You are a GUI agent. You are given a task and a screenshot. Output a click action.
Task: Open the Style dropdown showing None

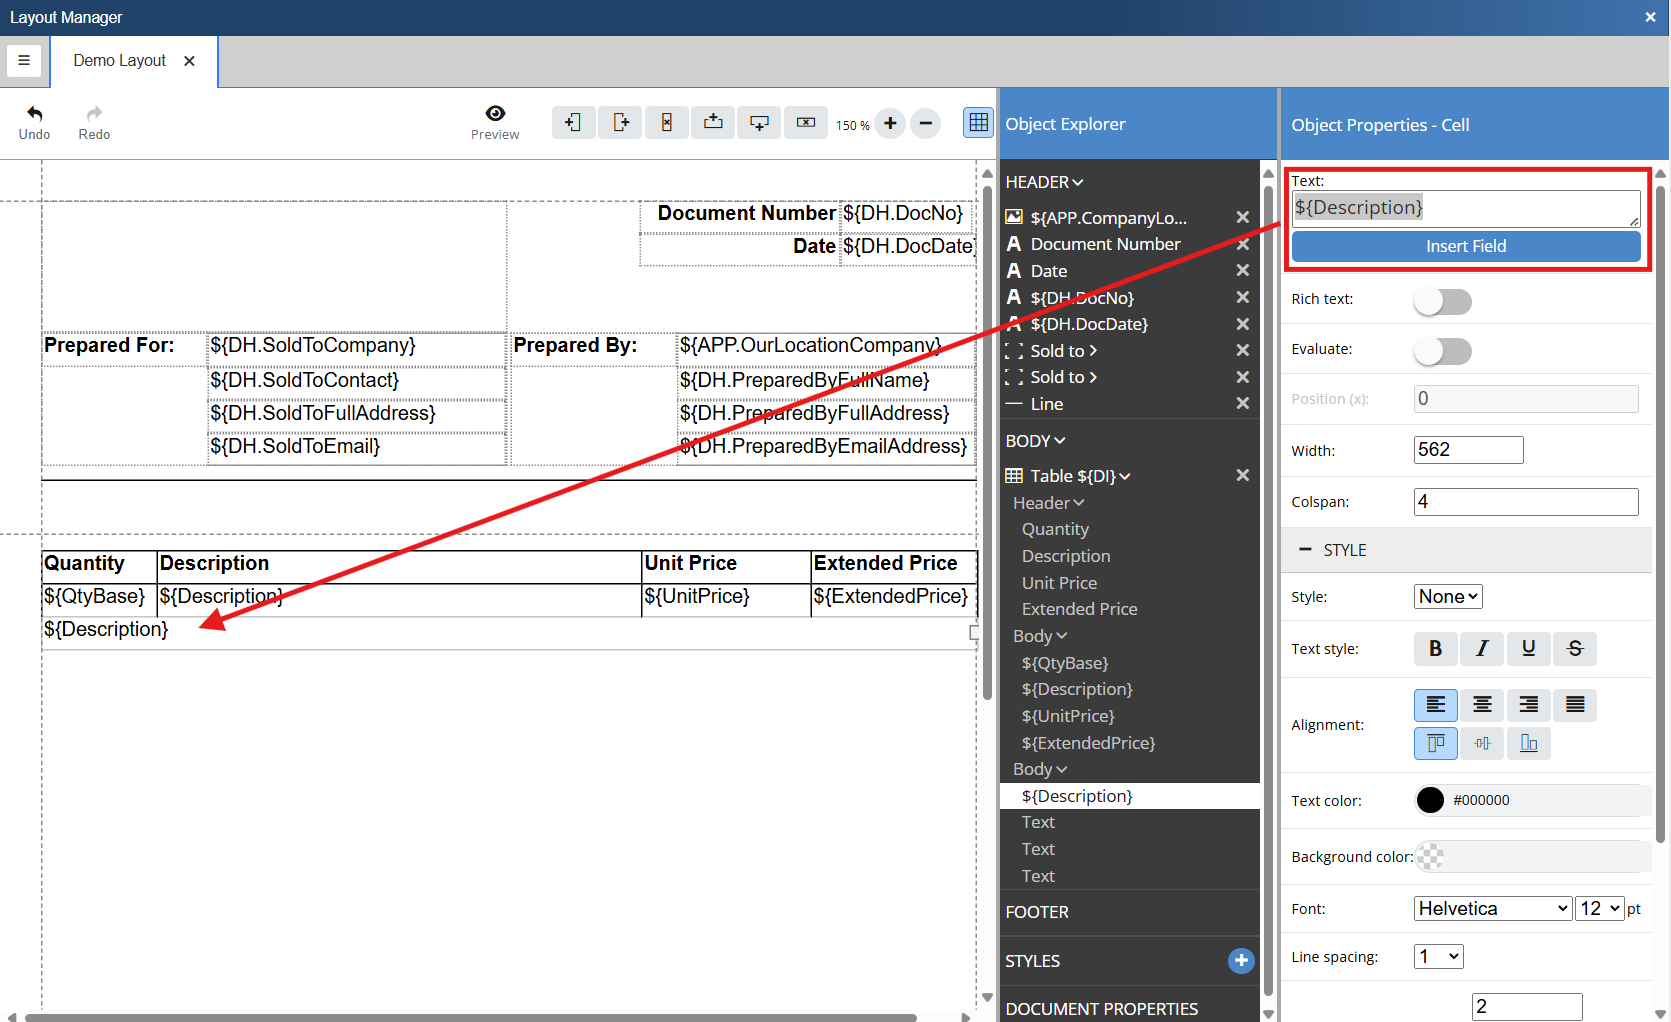pyautogui.click(x=1447, y=597)
